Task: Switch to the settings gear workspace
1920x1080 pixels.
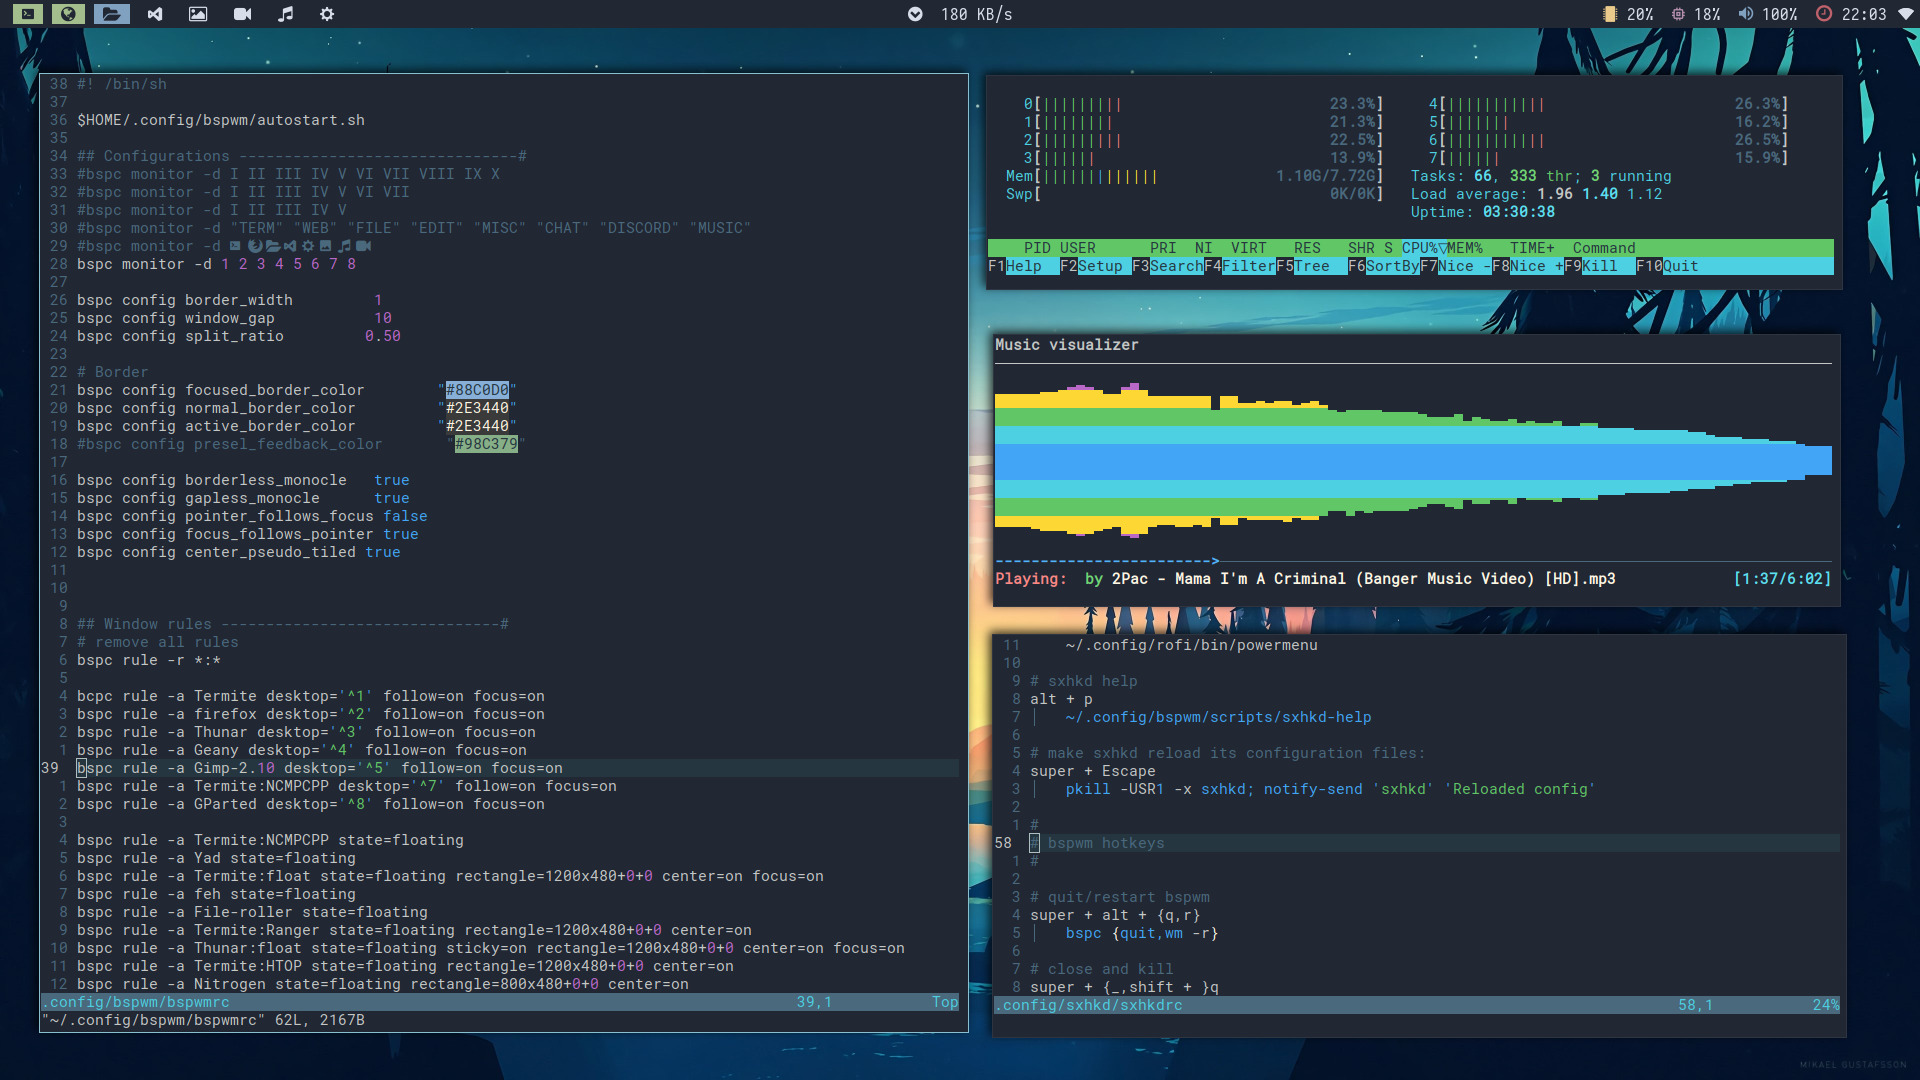Action: click(x=327, y=14)
